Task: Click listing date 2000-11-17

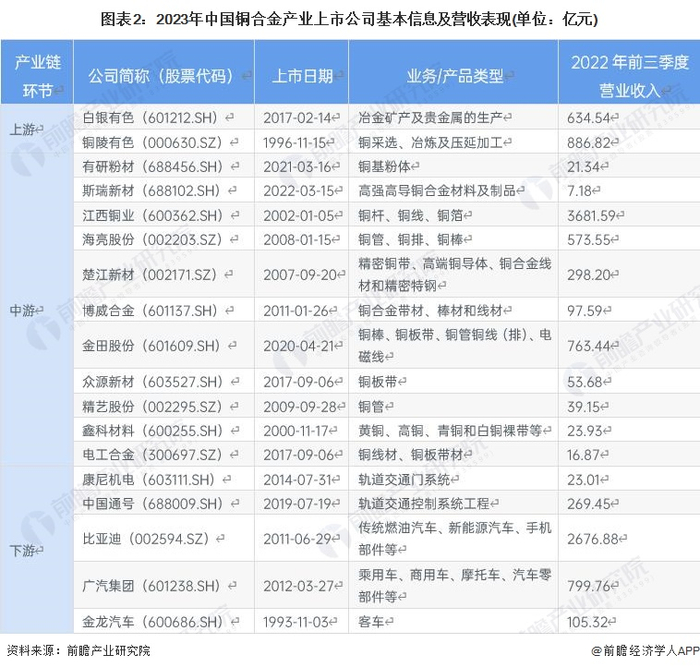Action: 296,431
